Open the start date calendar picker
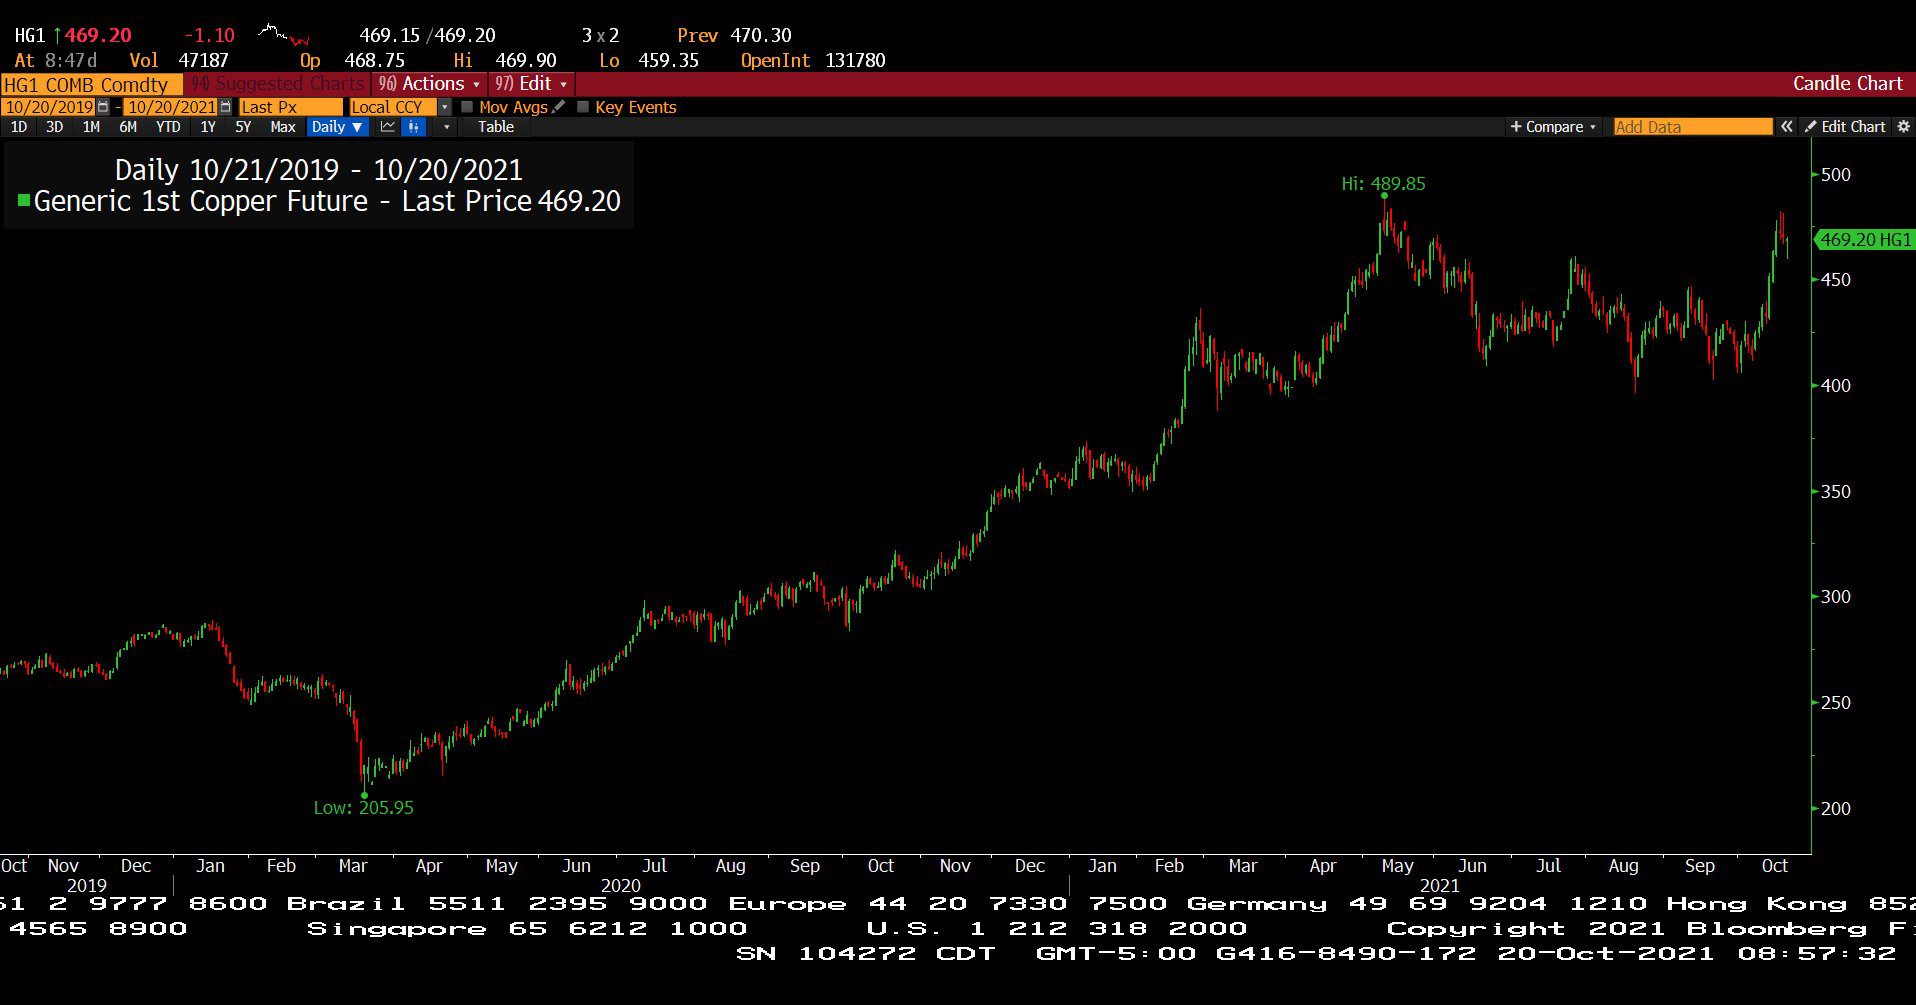The height and width of the screenshot is (1005, 1916). coord(102,107)
